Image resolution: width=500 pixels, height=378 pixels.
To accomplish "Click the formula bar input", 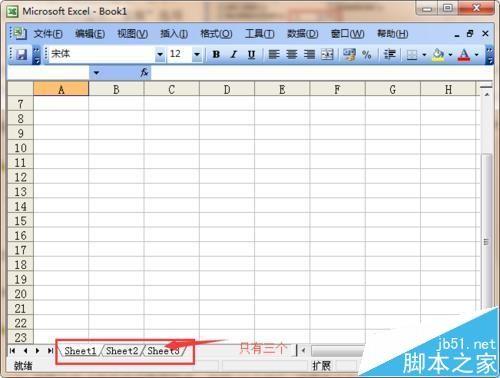I will (322, 73).
